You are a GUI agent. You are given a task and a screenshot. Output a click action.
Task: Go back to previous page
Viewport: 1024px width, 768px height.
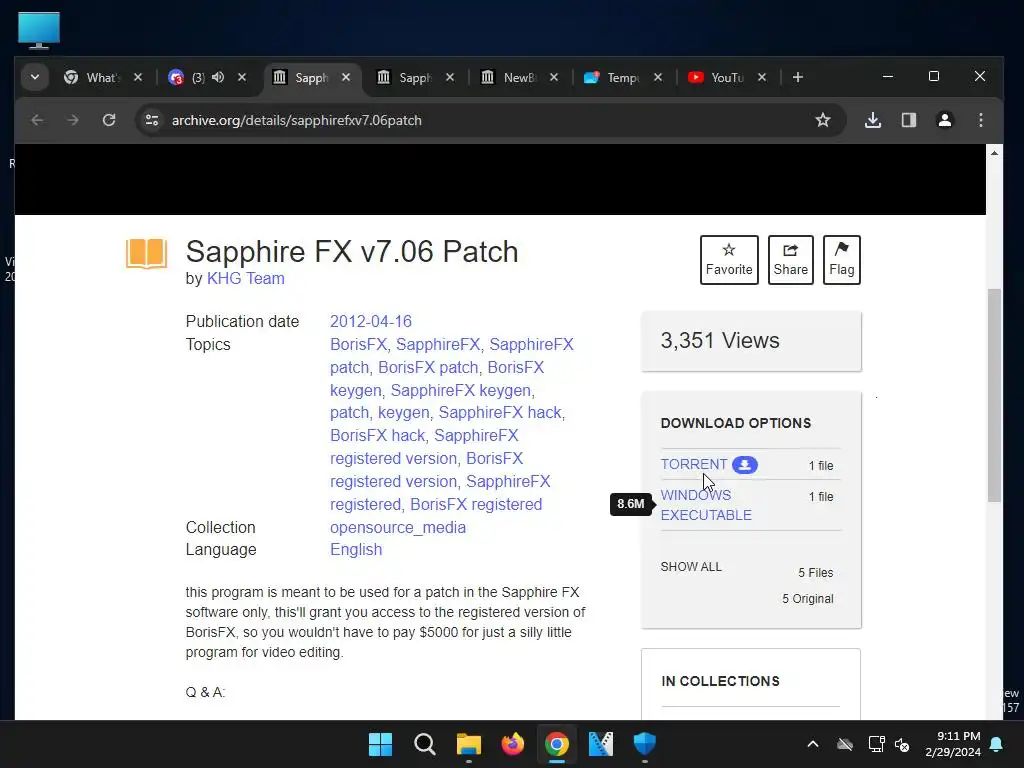(37, 120)
